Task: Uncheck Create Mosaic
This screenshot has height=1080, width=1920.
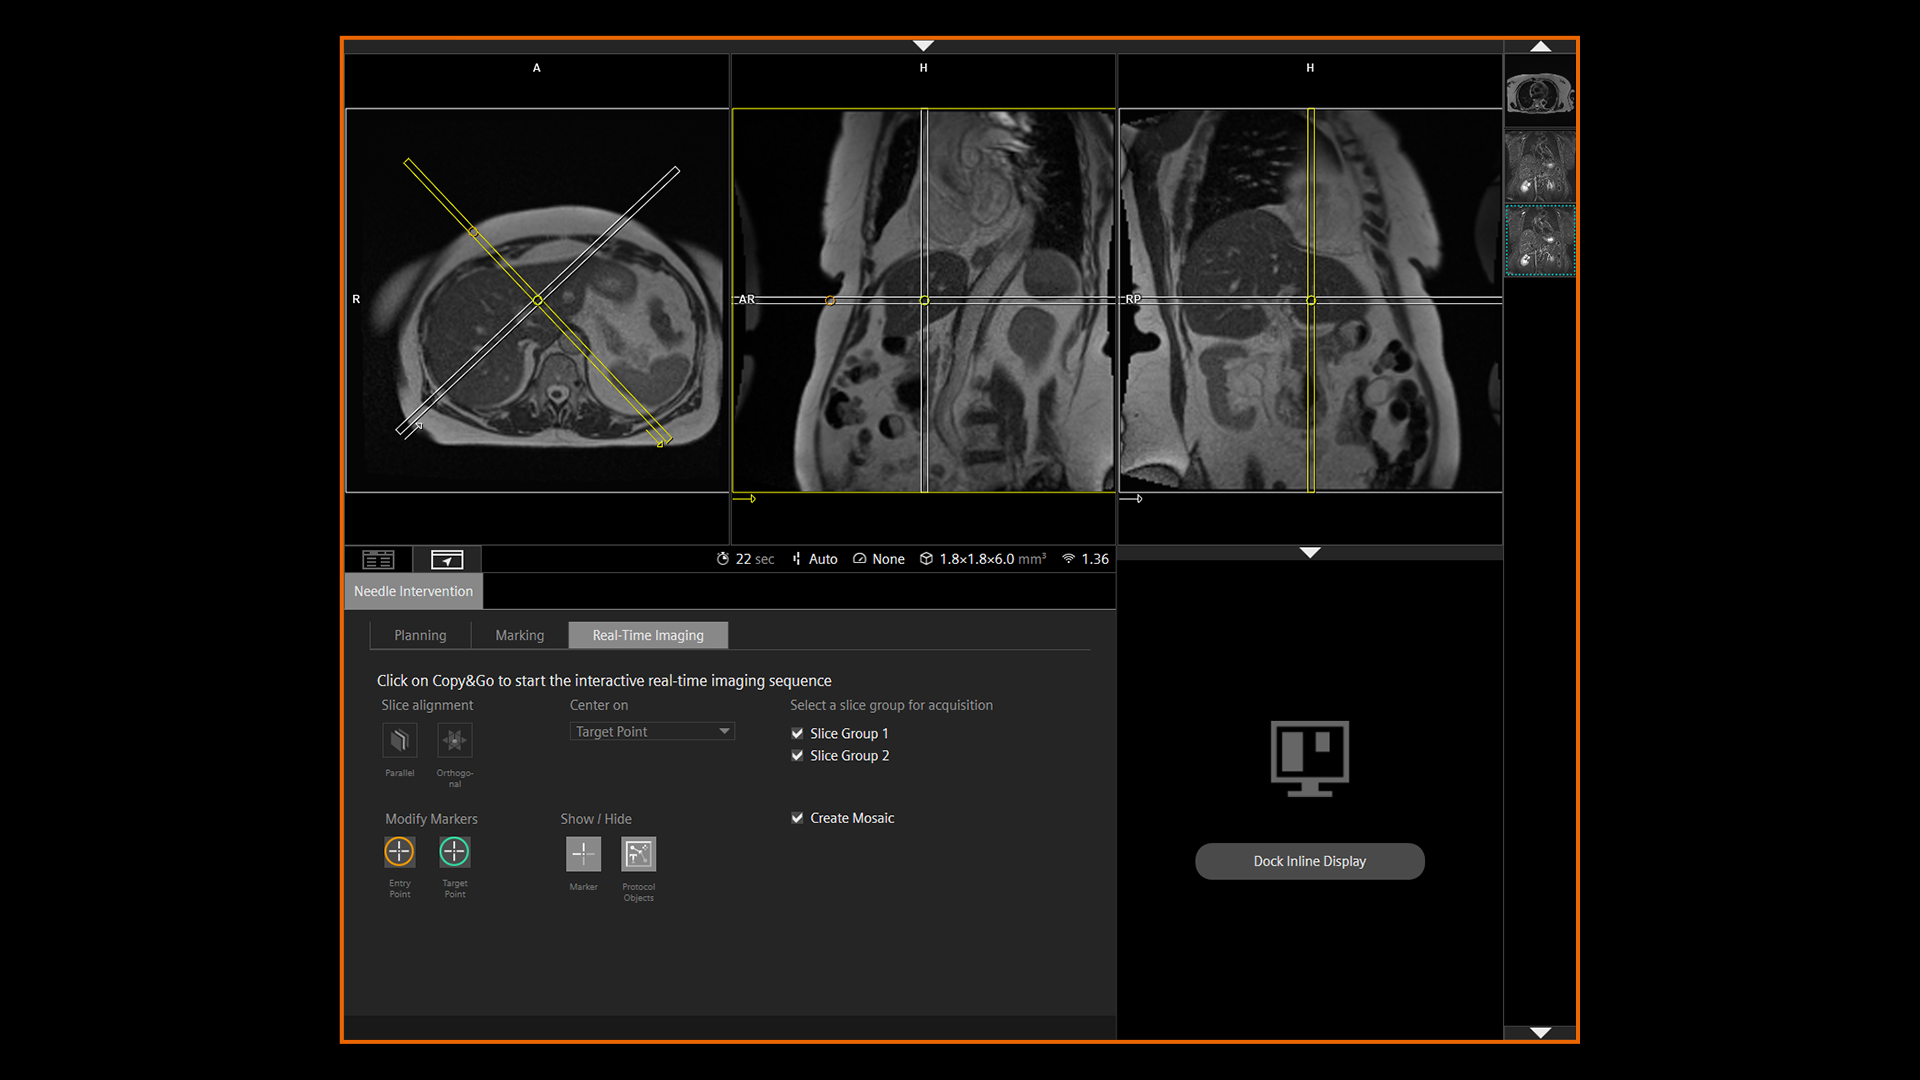Action: (797, 817)
